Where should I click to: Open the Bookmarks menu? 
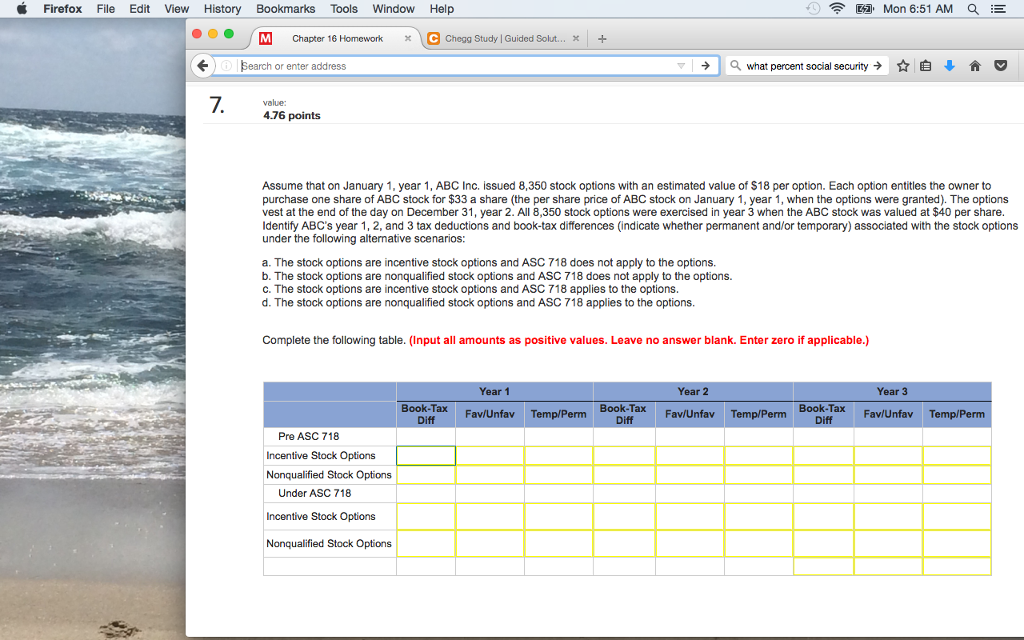[x=285, y=9]
